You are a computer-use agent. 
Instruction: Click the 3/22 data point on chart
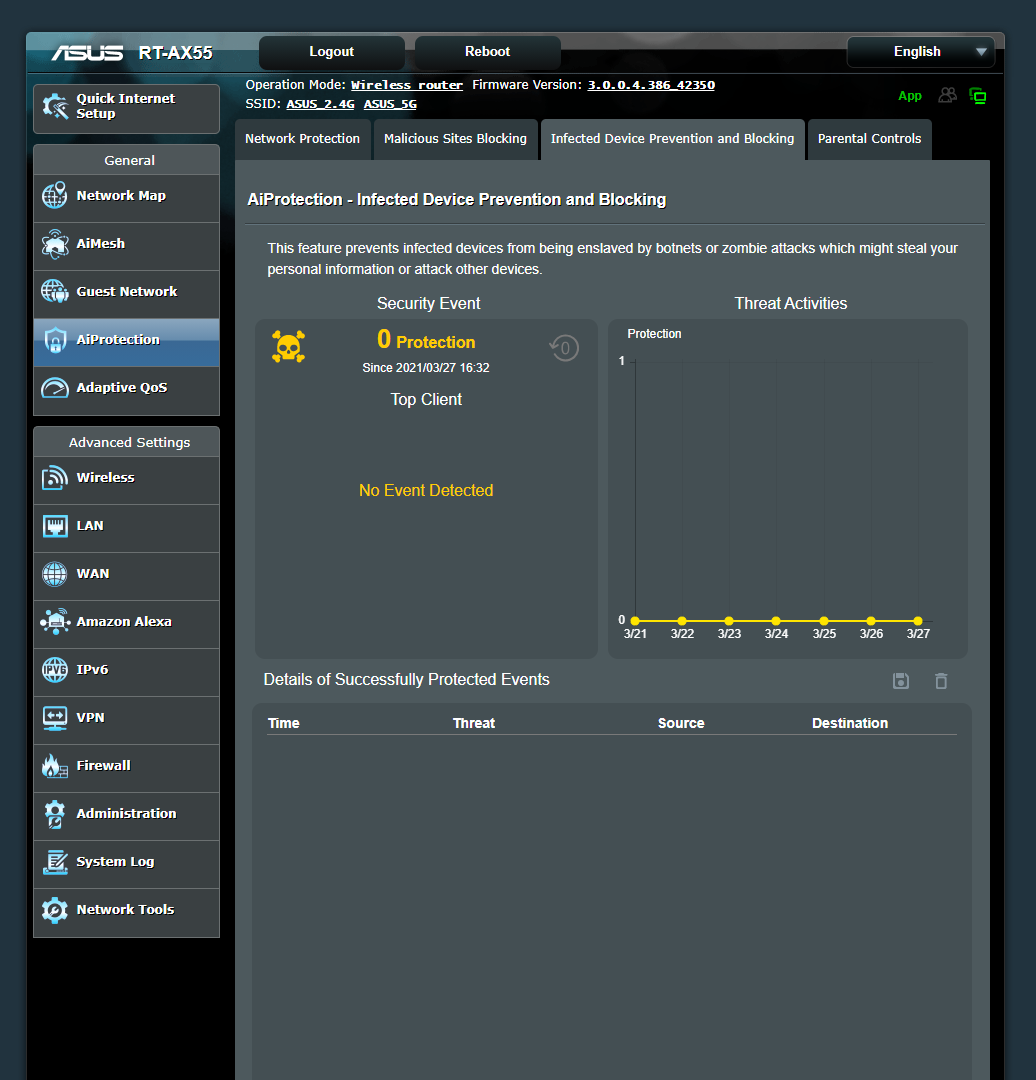pos(682,621)
